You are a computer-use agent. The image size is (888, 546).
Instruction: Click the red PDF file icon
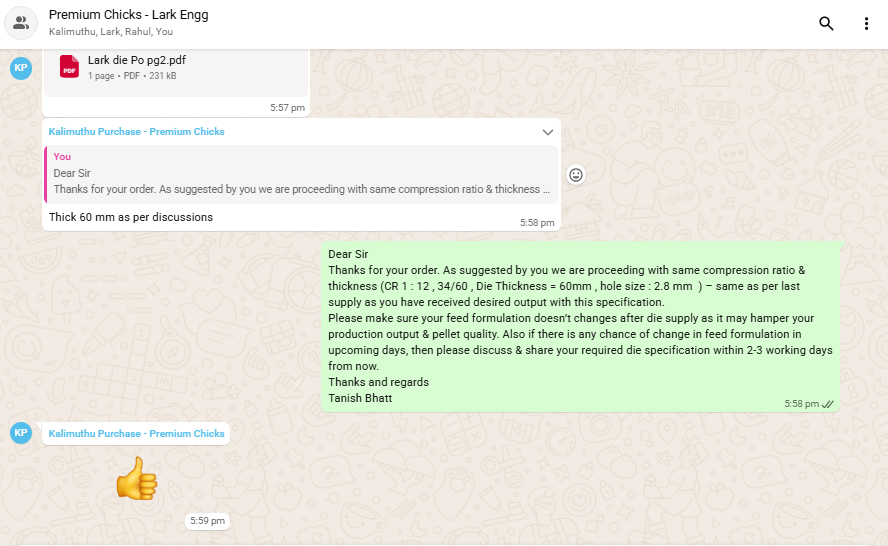point(69,67)
